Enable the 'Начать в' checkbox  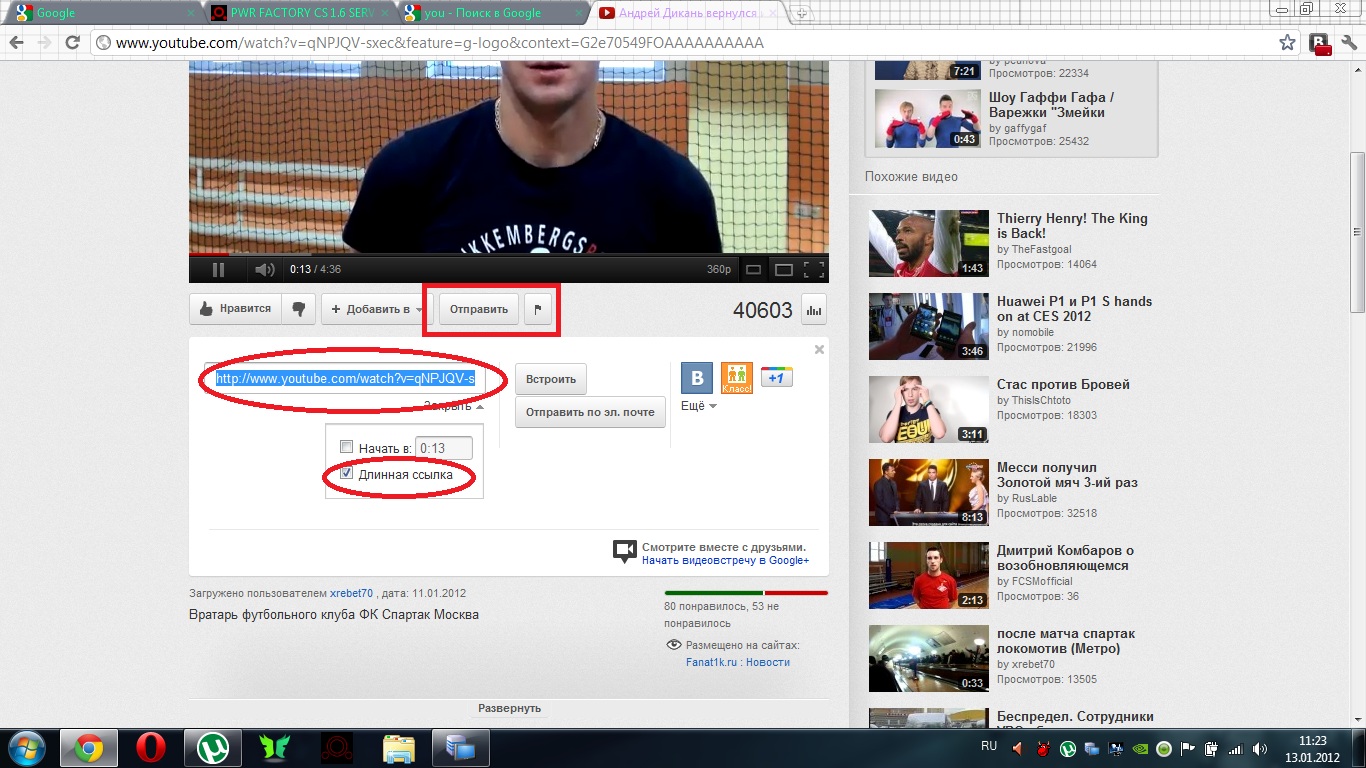[347, 447]
